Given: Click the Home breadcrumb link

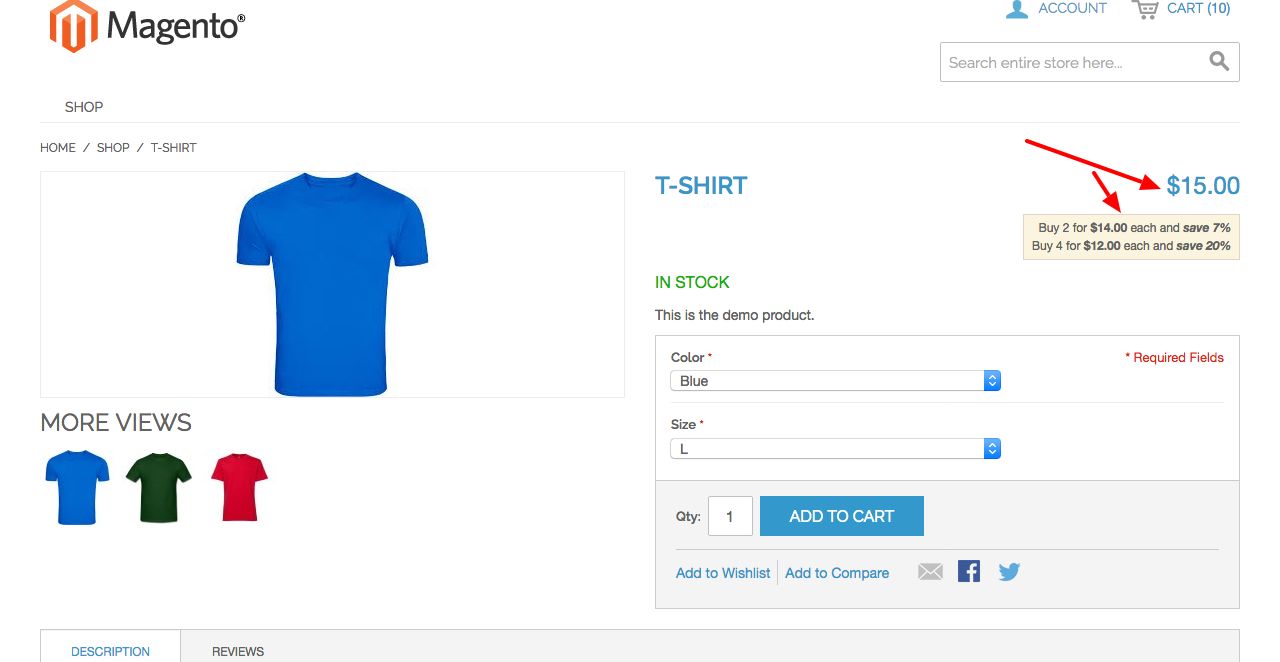Looking at the screenshot, I should tap(58, 147).
